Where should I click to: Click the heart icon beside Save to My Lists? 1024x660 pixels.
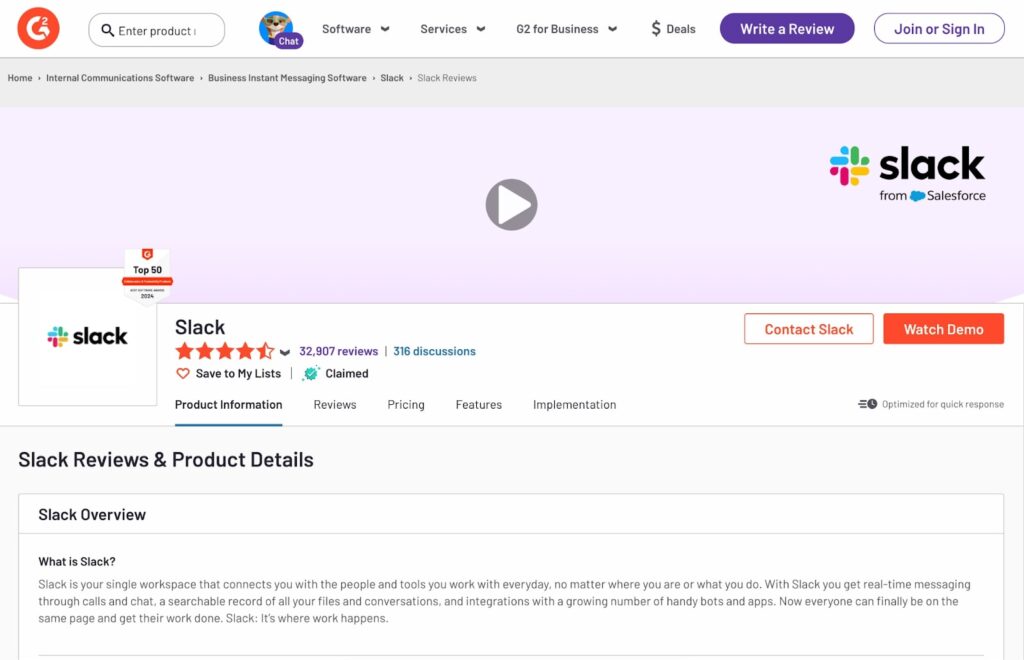(183, 373)
